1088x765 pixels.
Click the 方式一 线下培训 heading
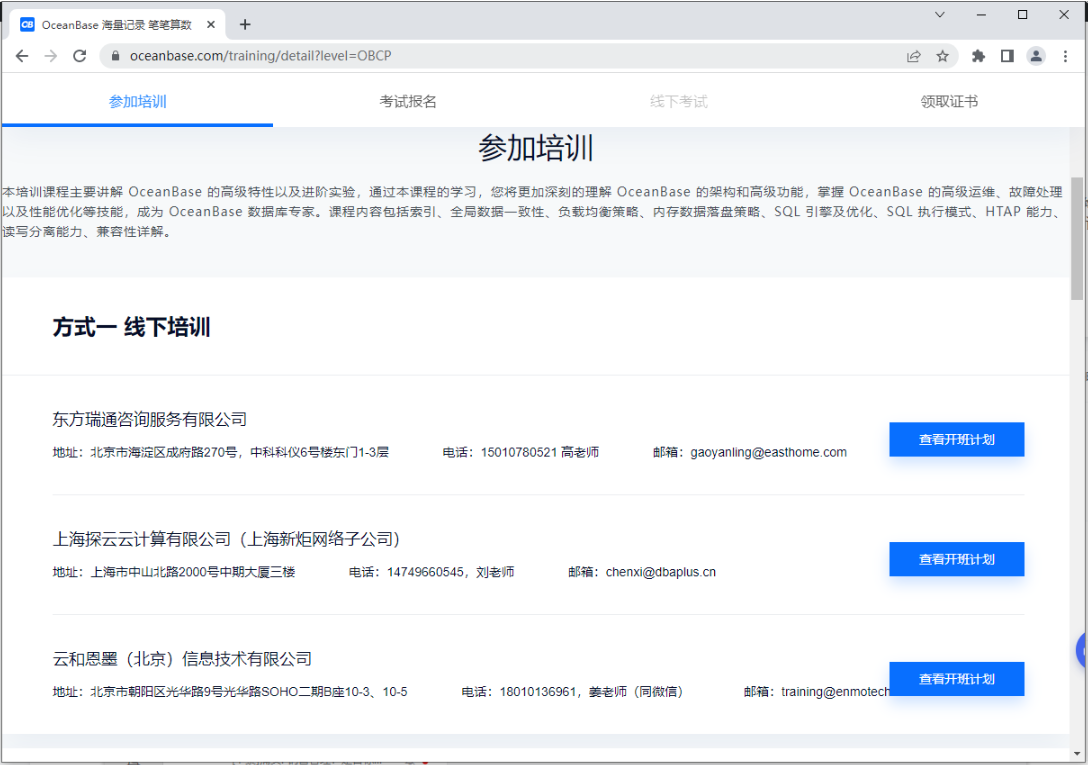tap(131, 327)
